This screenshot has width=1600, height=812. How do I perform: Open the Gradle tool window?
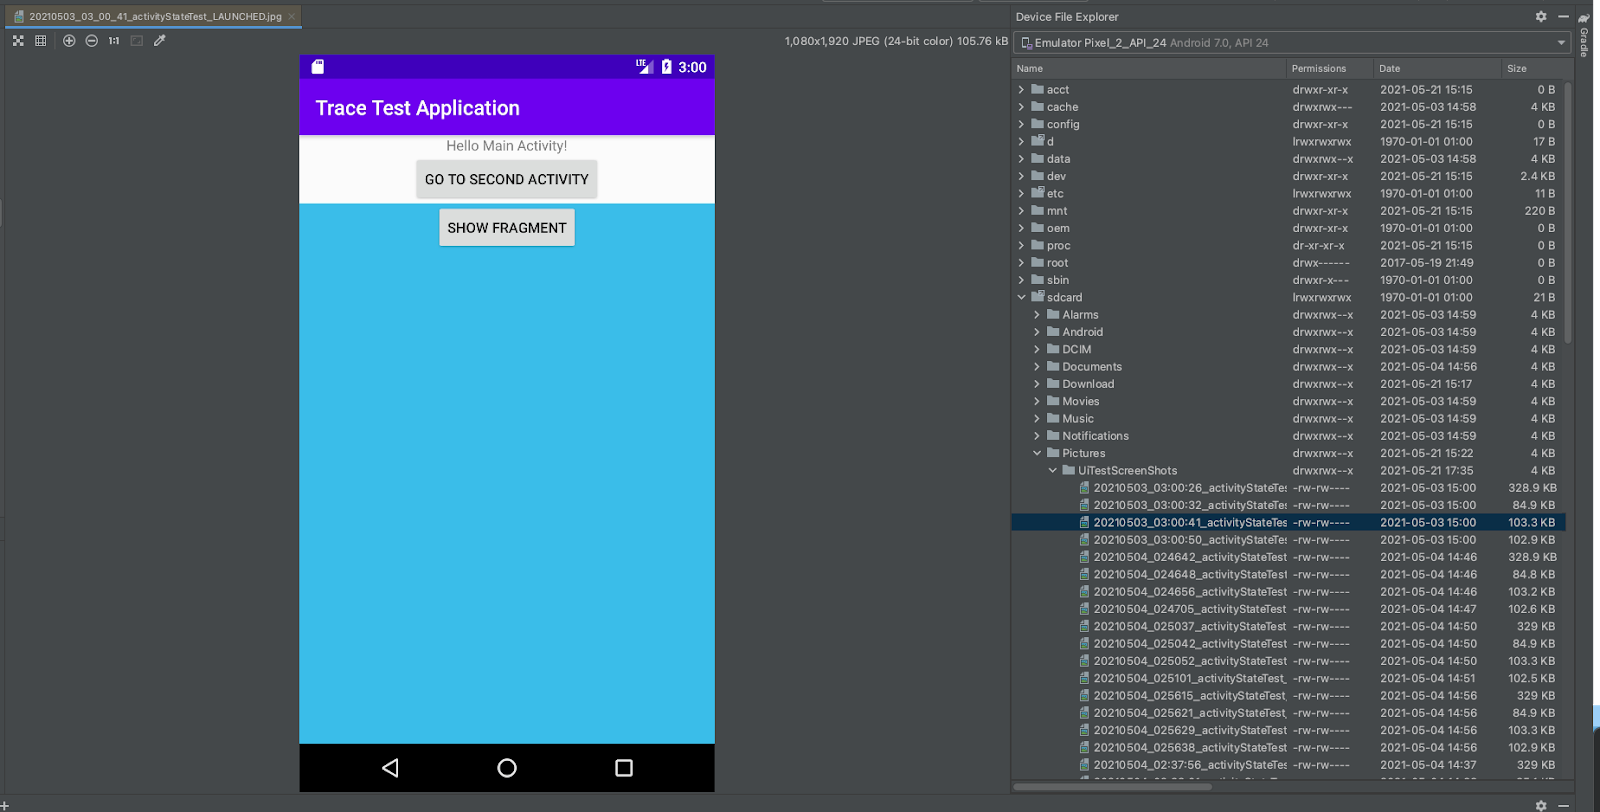click(1585, 35)
